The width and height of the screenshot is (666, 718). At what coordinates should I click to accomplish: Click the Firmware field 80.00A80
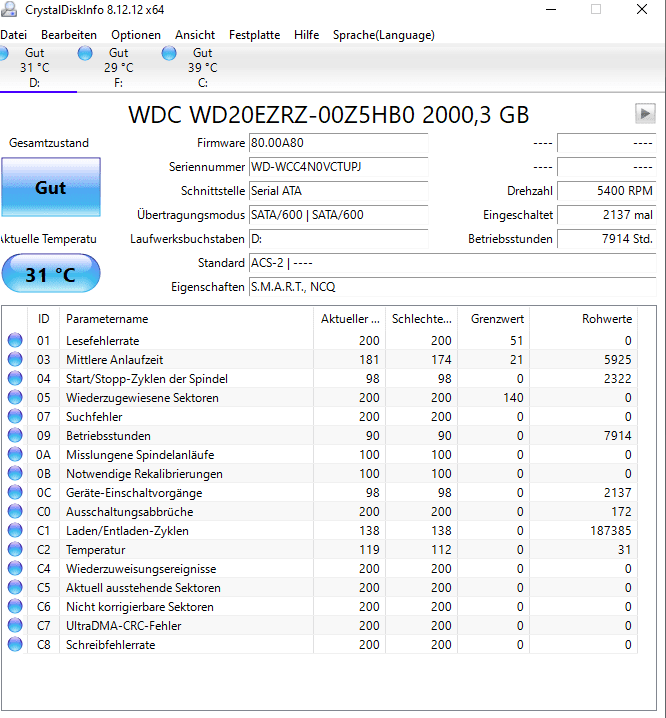point(338,143)
